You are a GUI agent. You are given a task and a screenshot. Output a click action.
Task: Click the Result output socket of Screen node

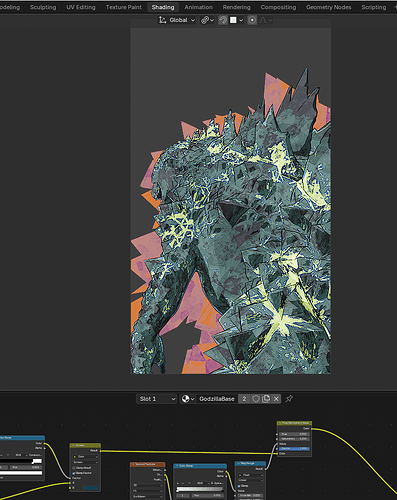point(100,451)
